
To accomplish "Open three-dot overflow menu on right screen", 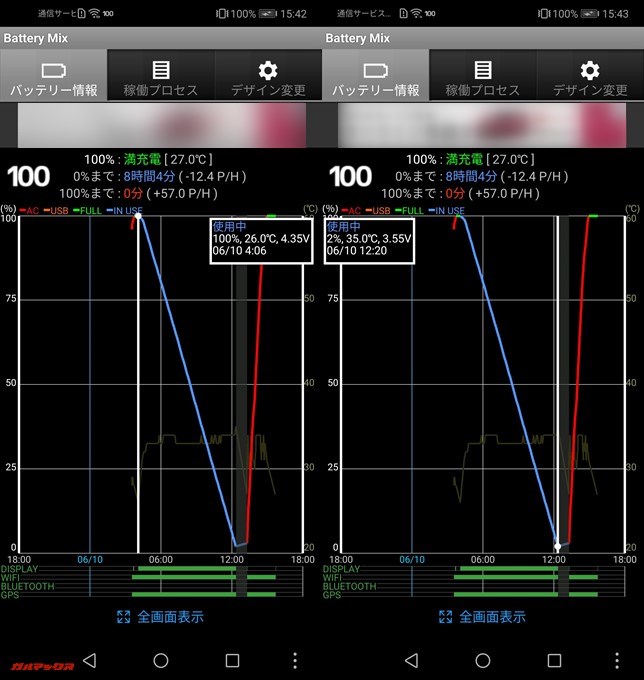I will point(617,660).
